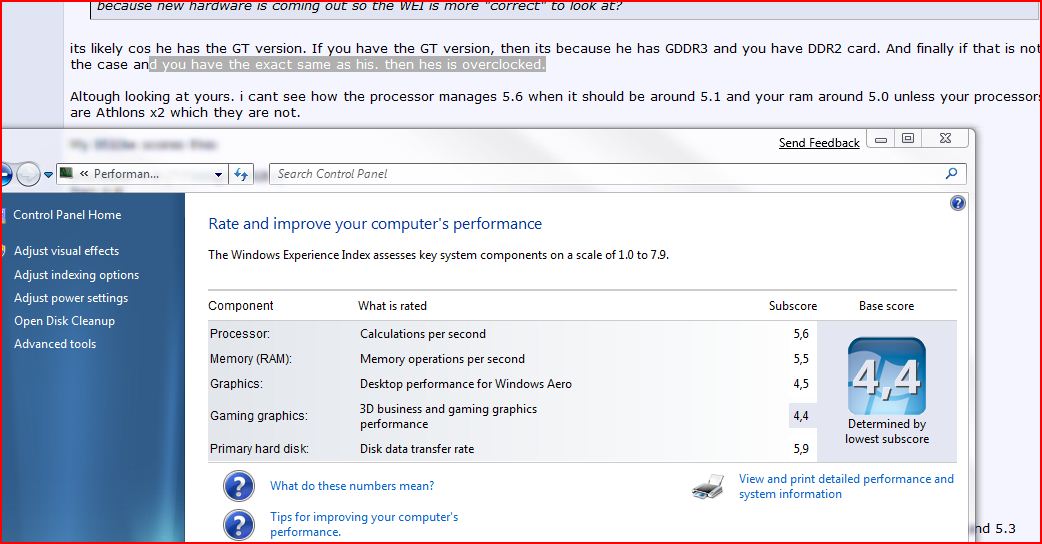Open the Send Feedback link
This screenshot has height=544, width=1042.
pyautogui.click(x=819, y=143)
